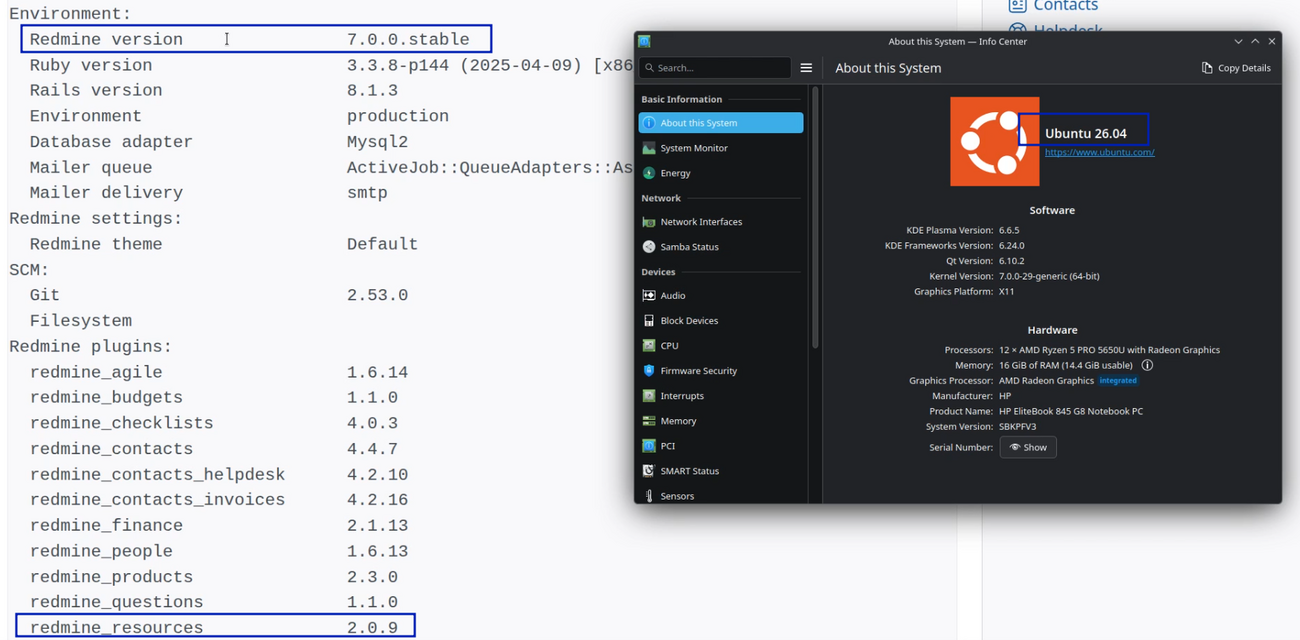The width and height of the screenshot is (1300, 640).
Task: Click the "Ubuntu 26.04" heading text
Action: pos(1085,133)
